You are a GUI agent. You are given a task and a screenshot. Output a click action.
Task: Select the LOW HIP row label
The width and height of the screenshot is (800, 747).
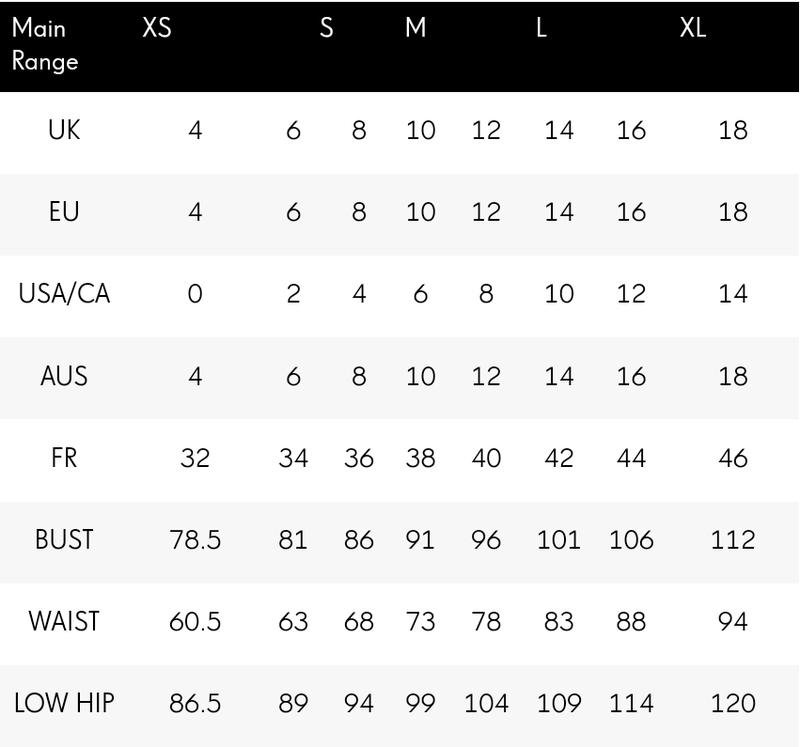64,703
